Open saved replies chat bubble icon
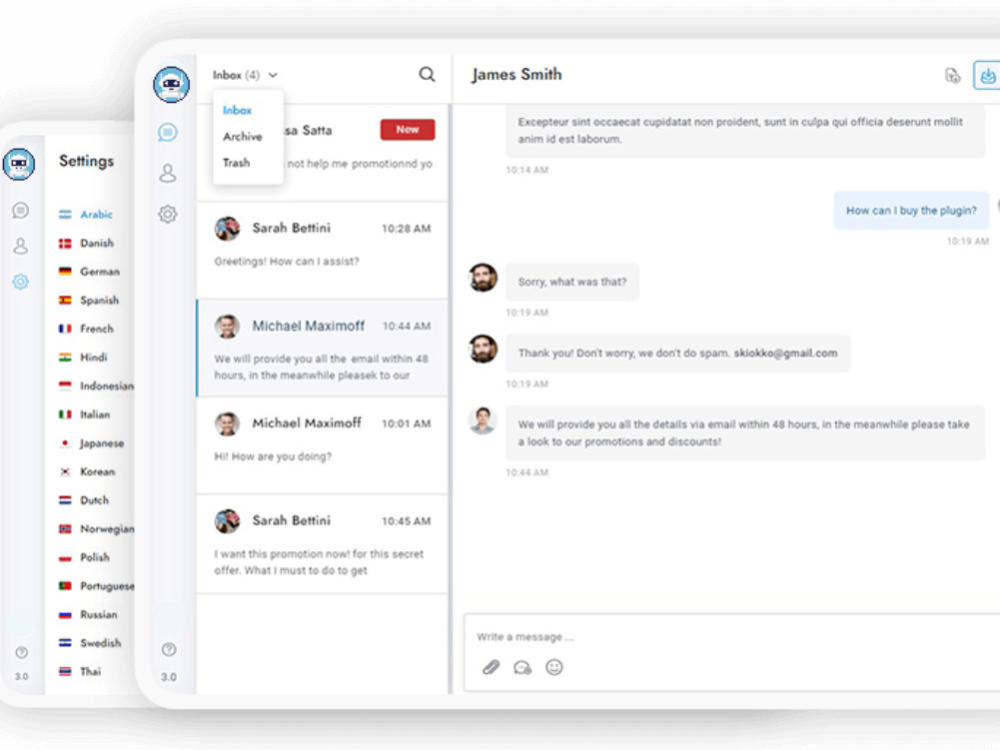The image size is (1000, 750). pyautogui.click(x=522, y=667)
